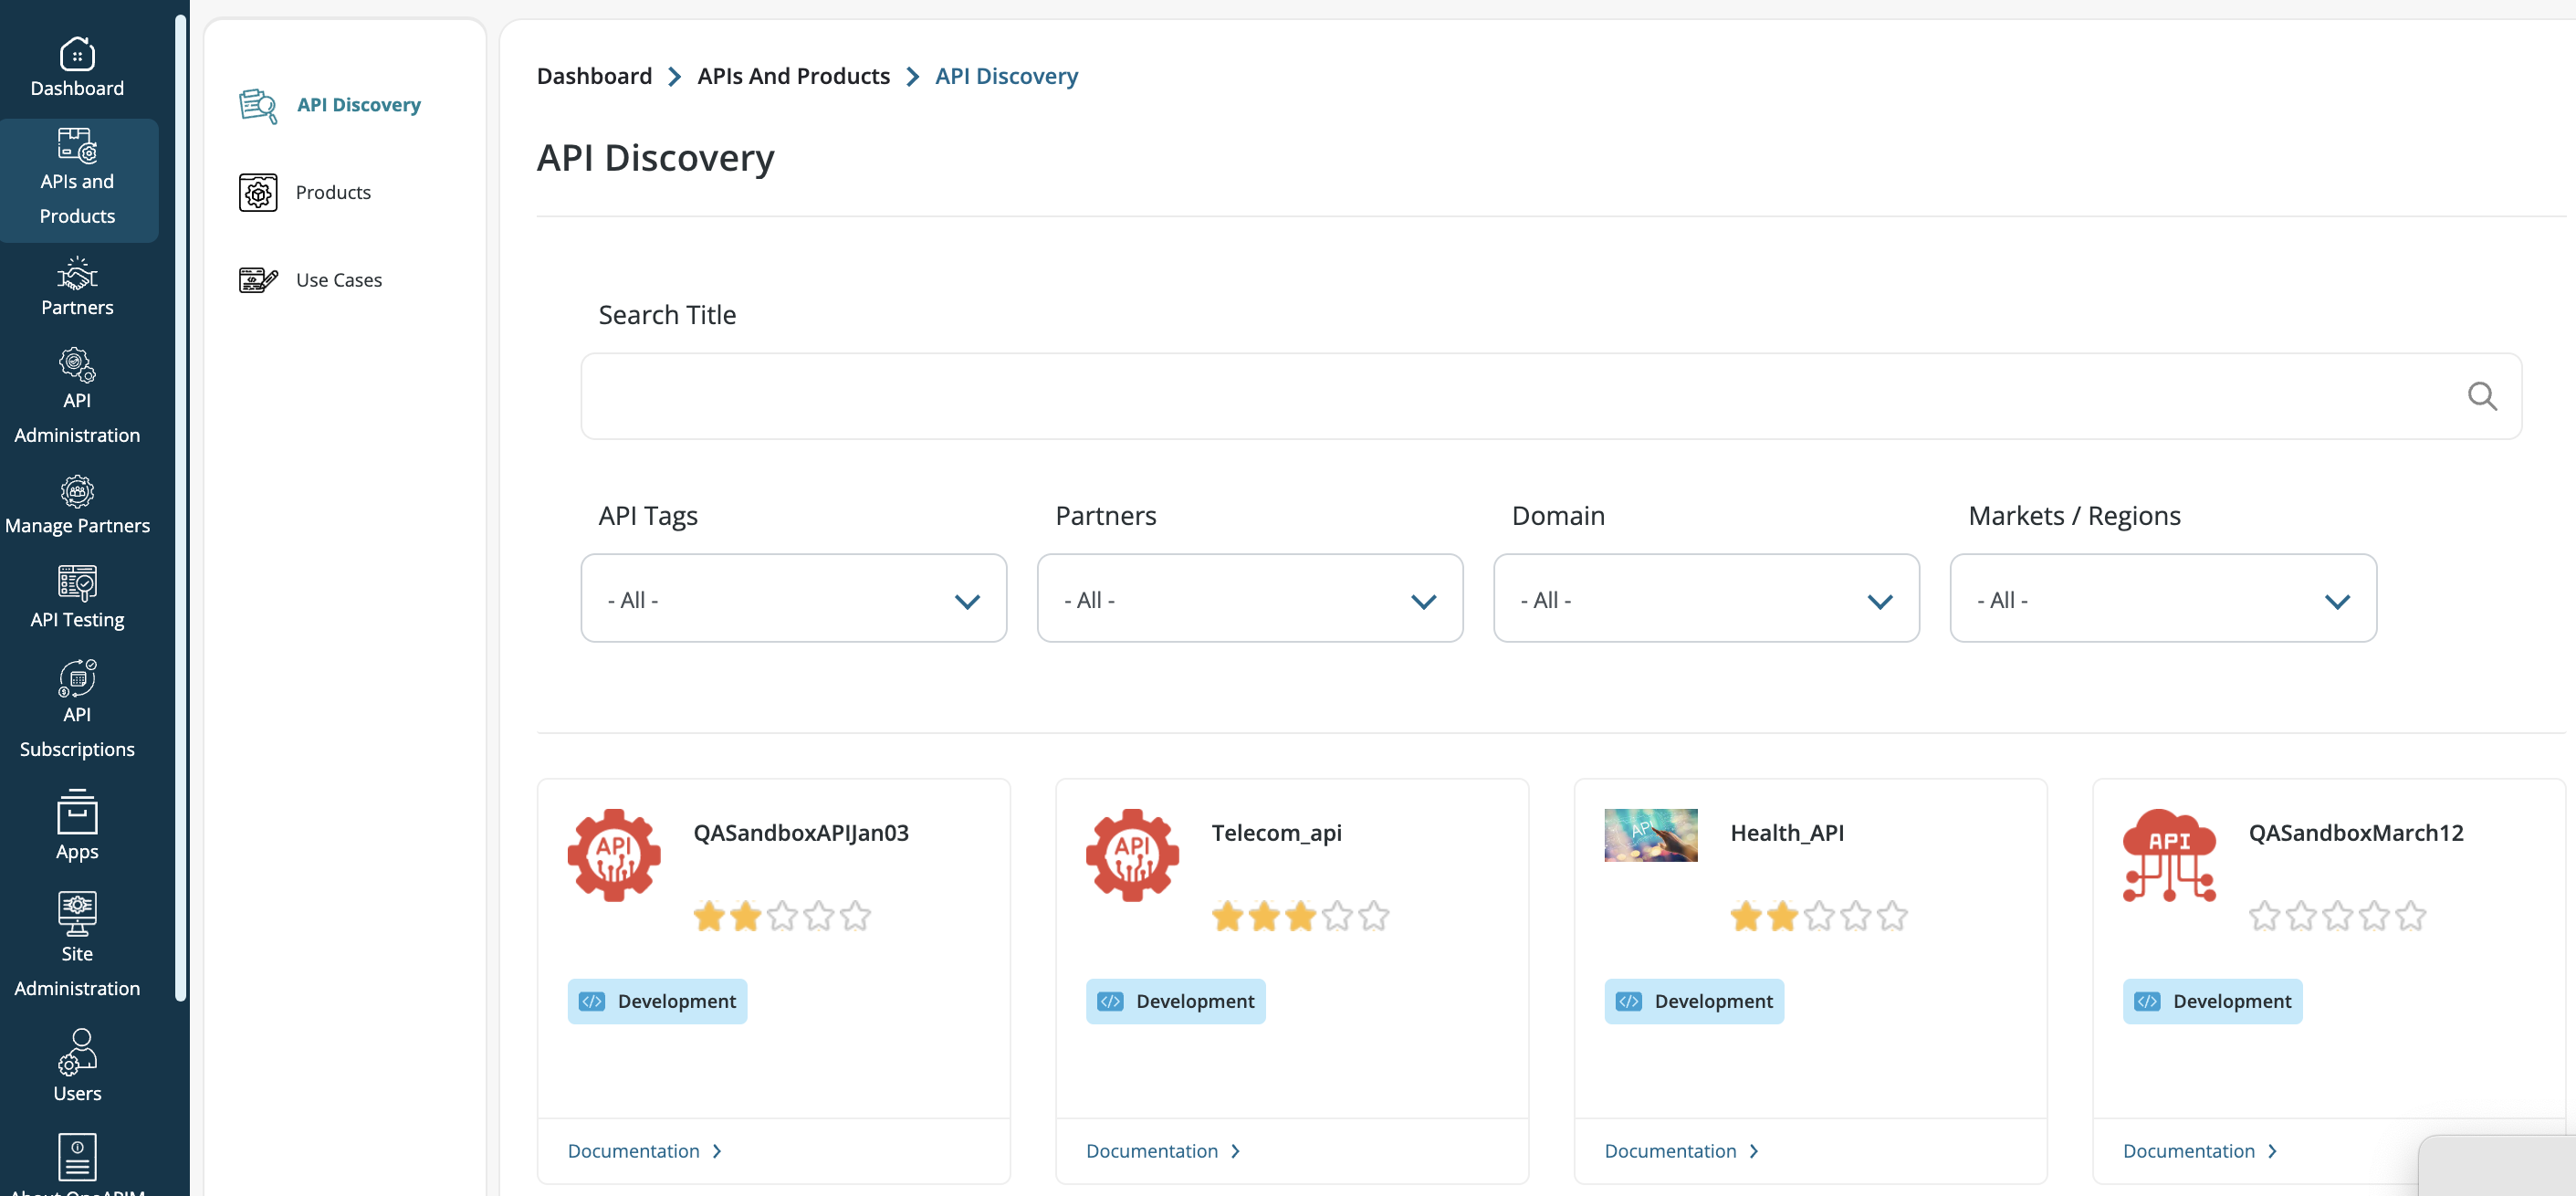
Task: Go to APIs And Products breadcrumb
Action: [x=793, y=76]
